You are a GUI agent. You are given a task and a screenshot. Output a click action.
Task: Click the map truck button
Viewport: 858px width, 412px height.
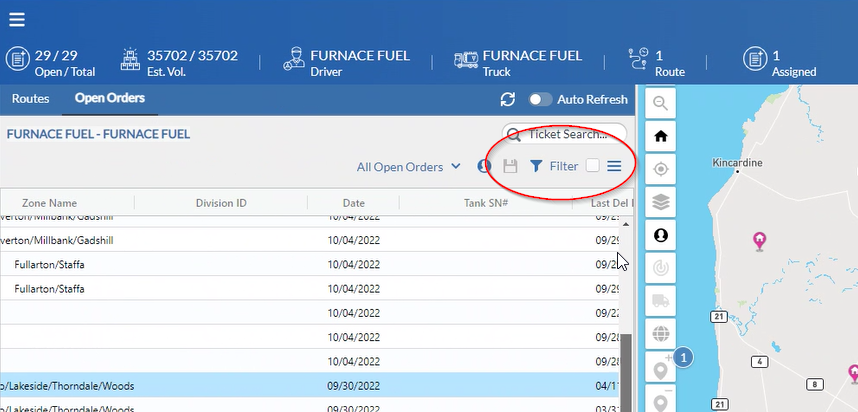click(x=660, y=300)
